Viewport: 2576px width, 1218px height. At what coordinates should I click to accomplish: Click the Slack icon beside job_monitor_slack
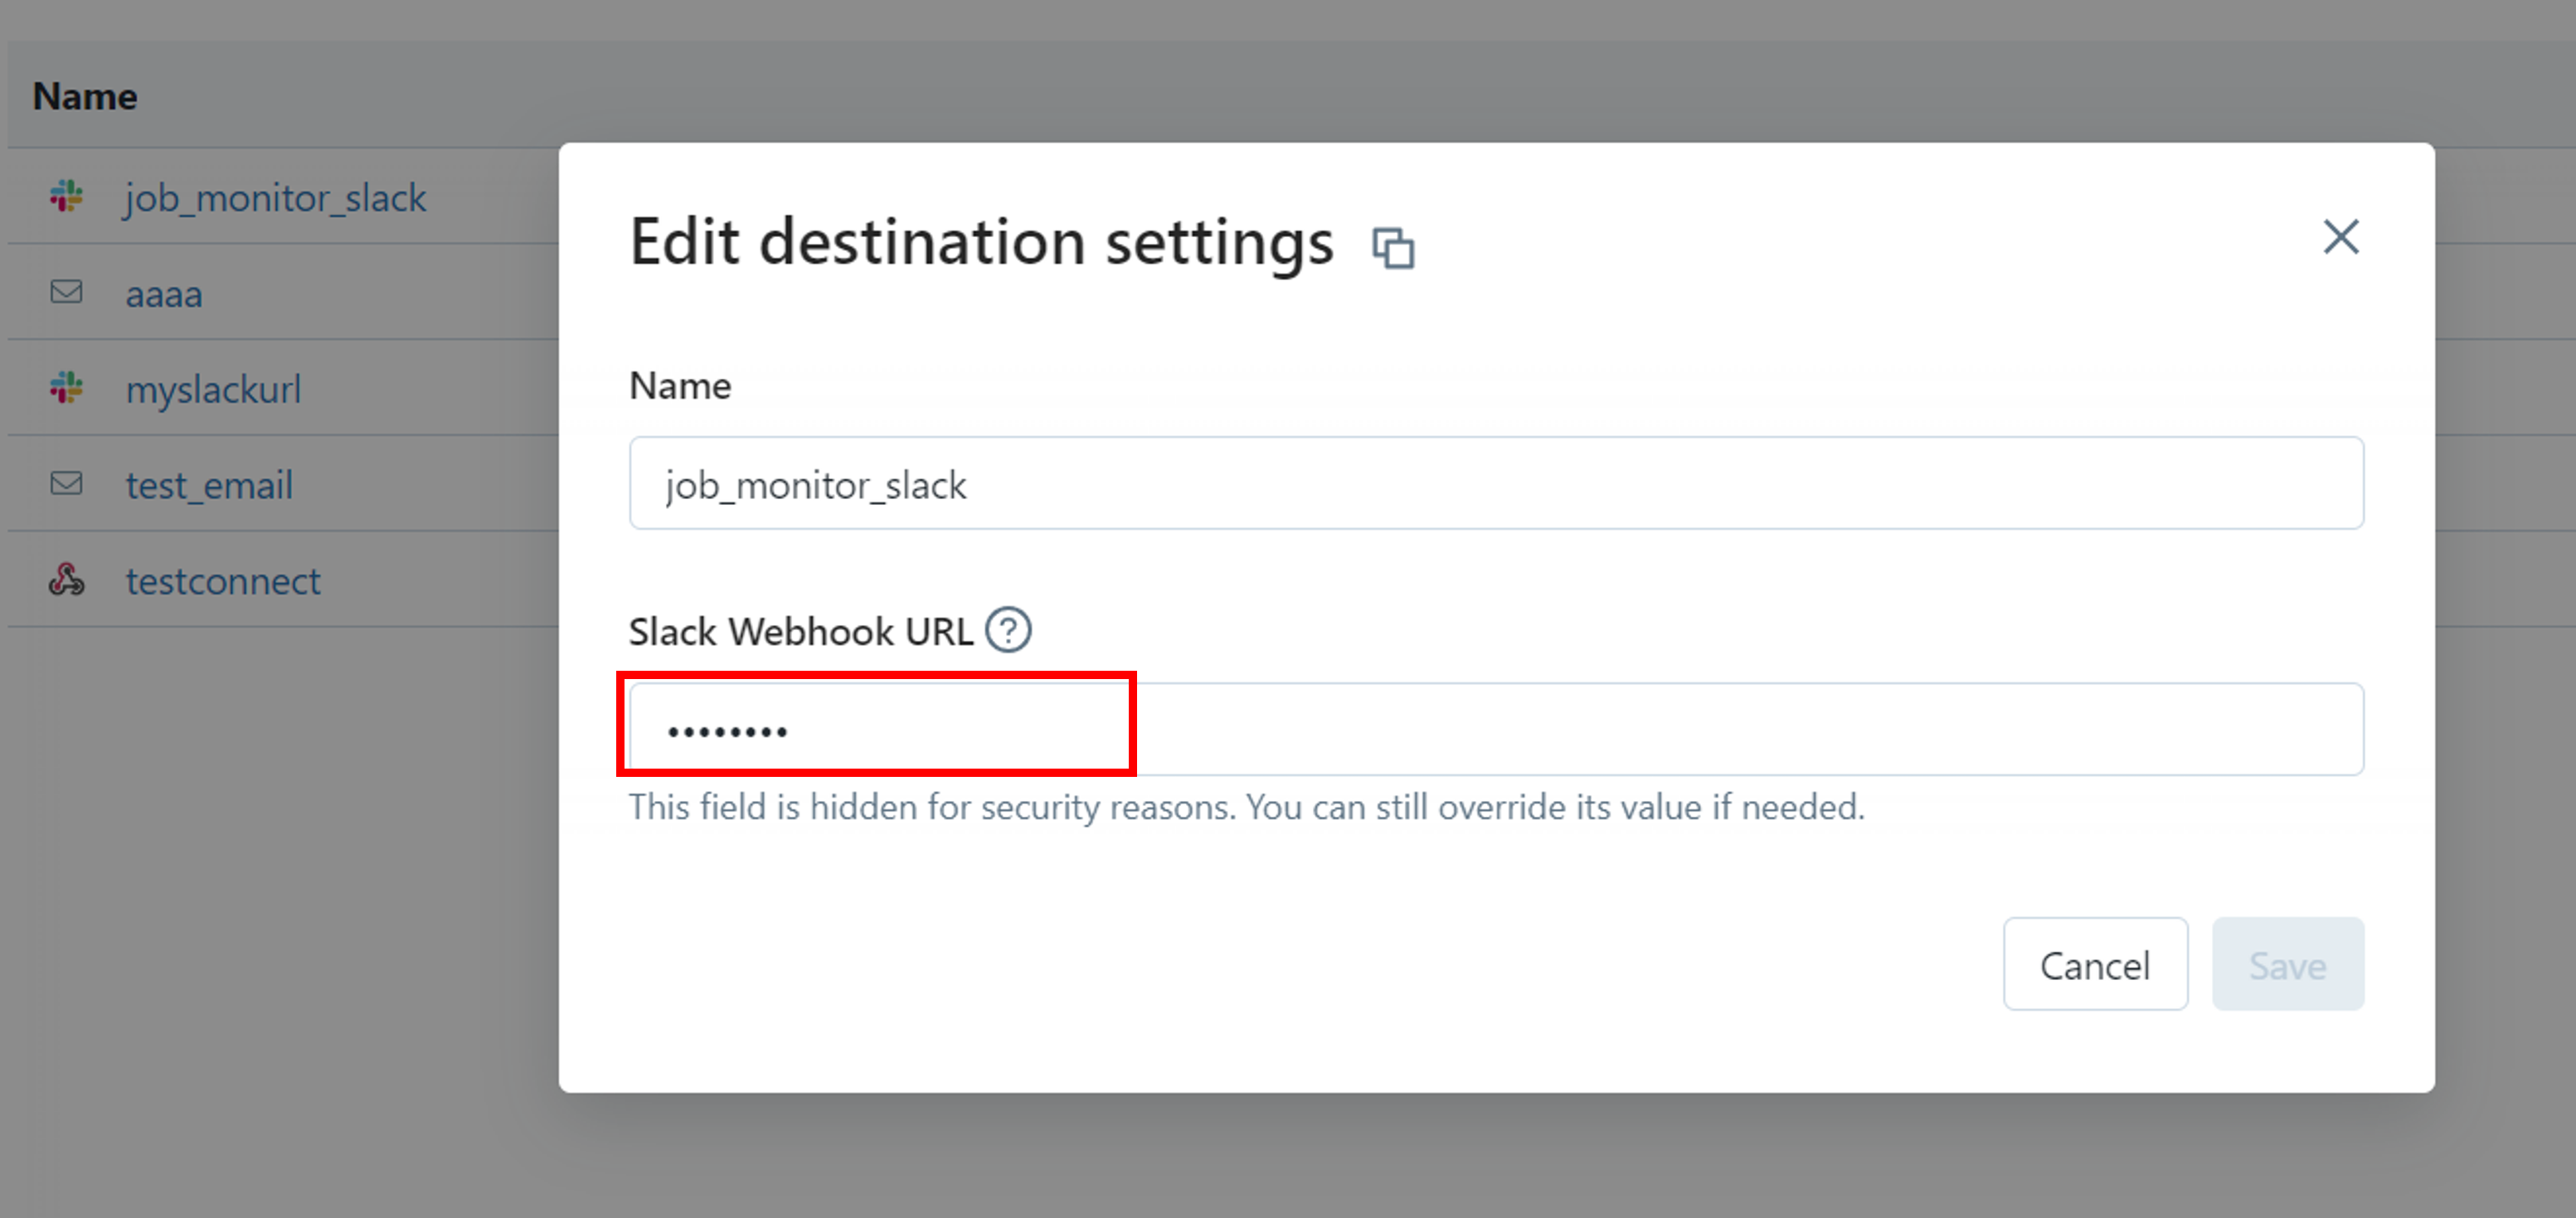67,196
